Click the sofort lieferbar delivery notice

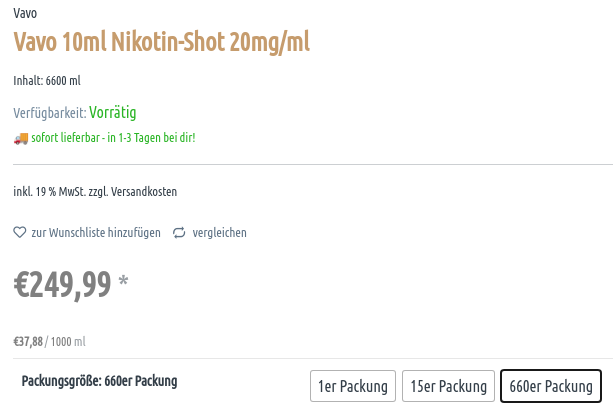click(x=113, y=138)
